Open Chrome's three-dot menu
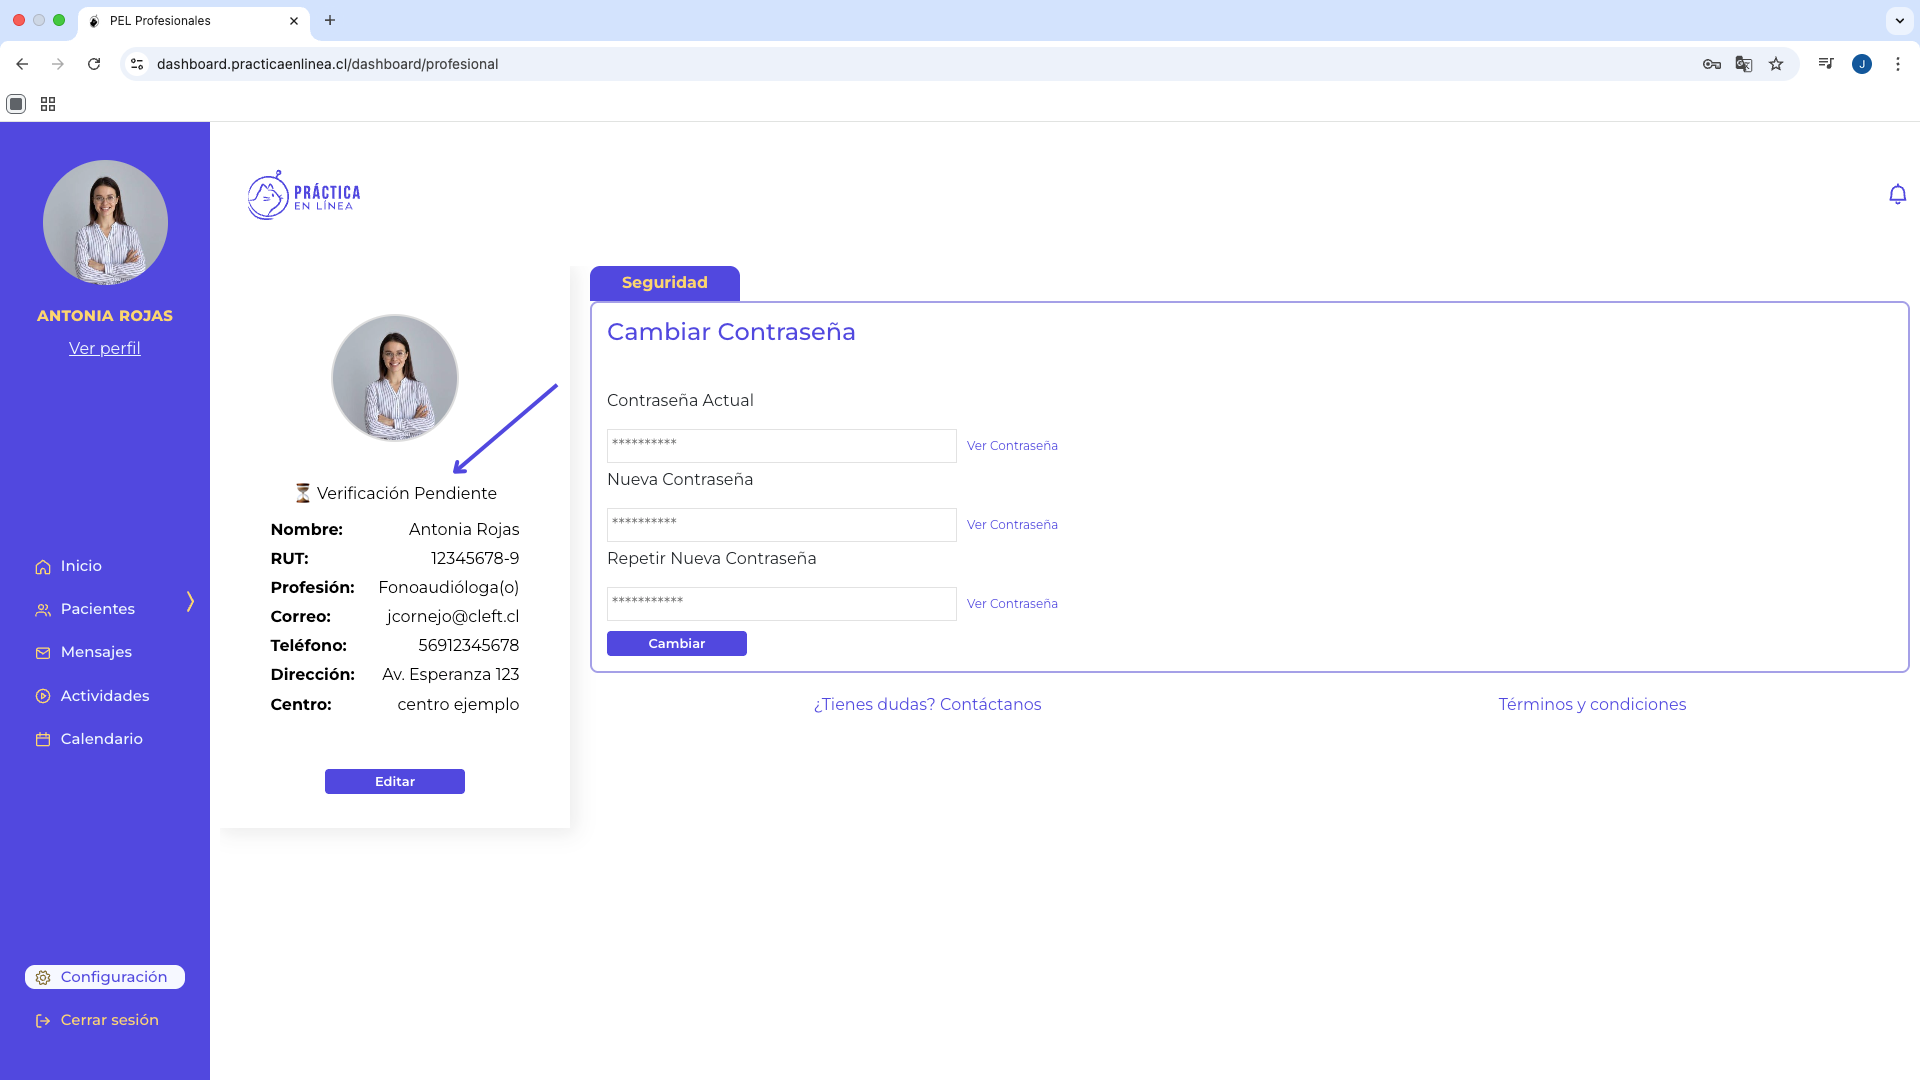Viewport: 1920px width, 1080px height. (x=1897, y=64)
